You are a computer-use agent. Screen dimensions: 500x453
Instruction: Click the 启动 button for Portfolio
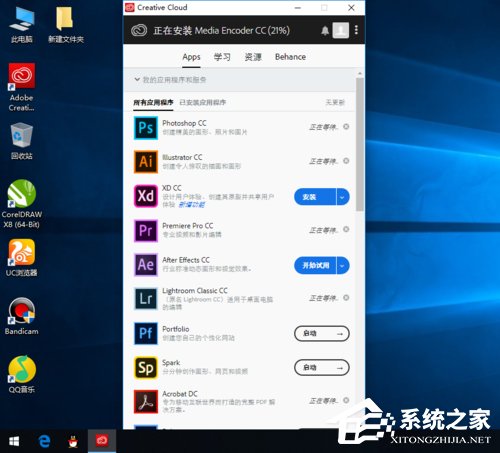point(322,334)
